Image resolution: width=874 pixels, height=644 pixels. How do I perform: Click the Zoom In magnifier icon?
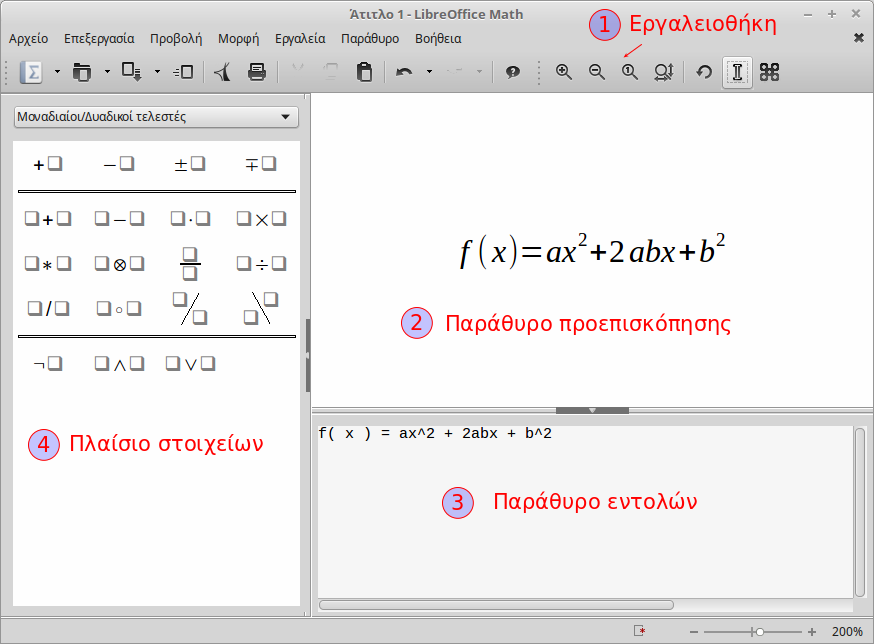pyautogui.click(x=564, y=72)
